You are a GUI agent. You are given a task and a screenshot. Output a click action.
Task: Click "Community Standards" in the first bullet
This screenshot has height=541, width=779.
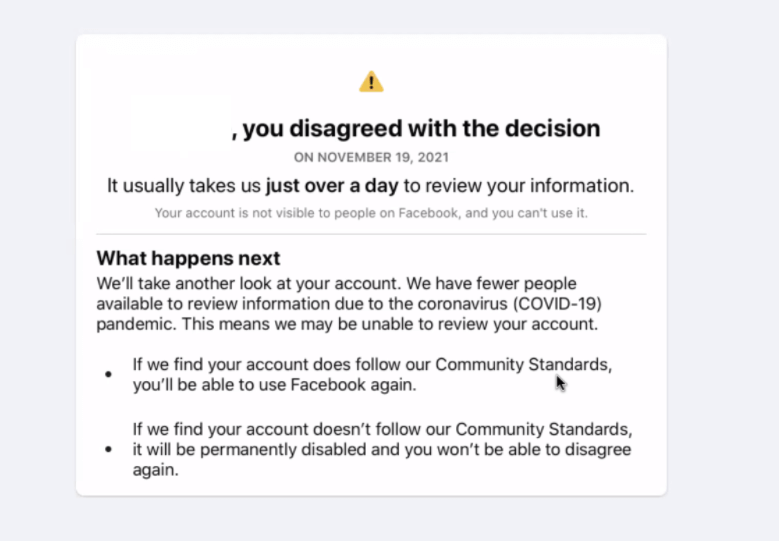coord(524,365)
